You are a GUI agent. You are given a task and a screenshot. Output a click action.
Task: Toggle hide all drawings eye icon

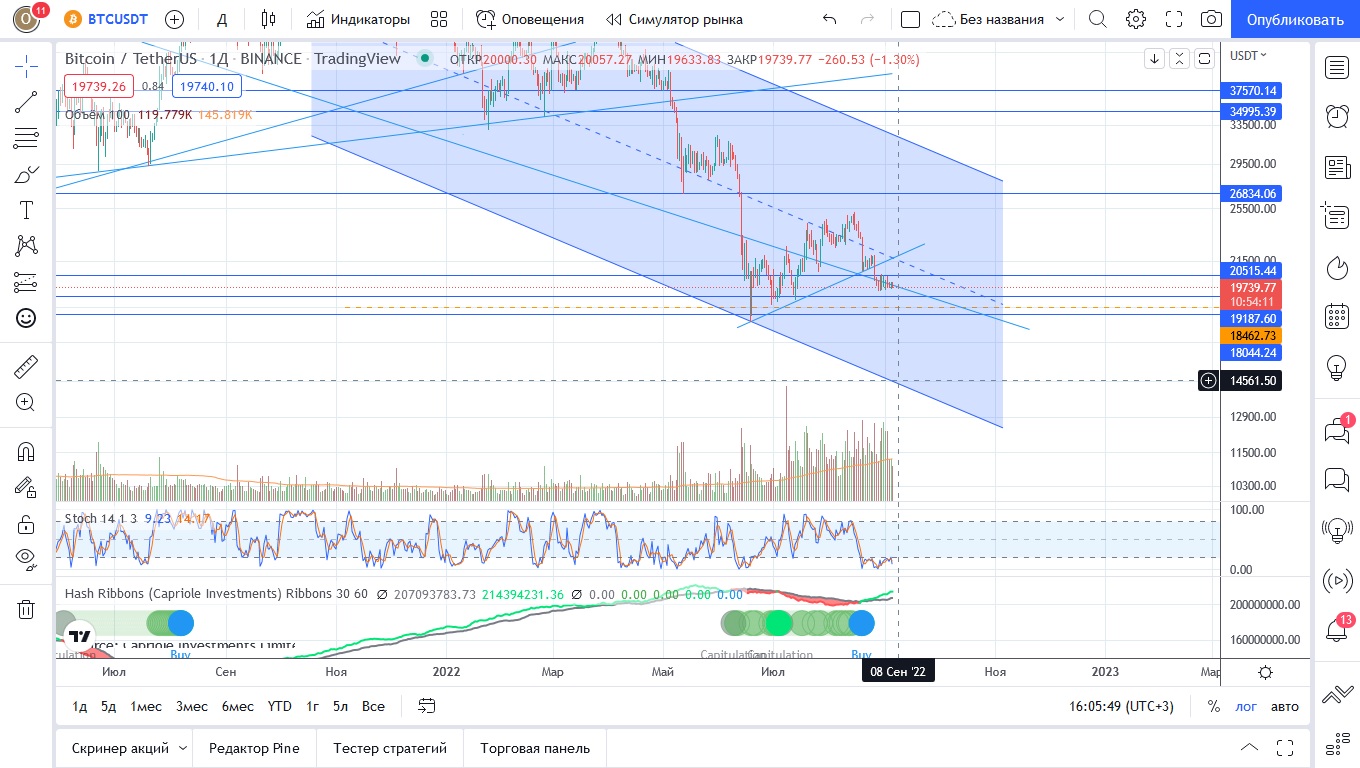point(26,558)
